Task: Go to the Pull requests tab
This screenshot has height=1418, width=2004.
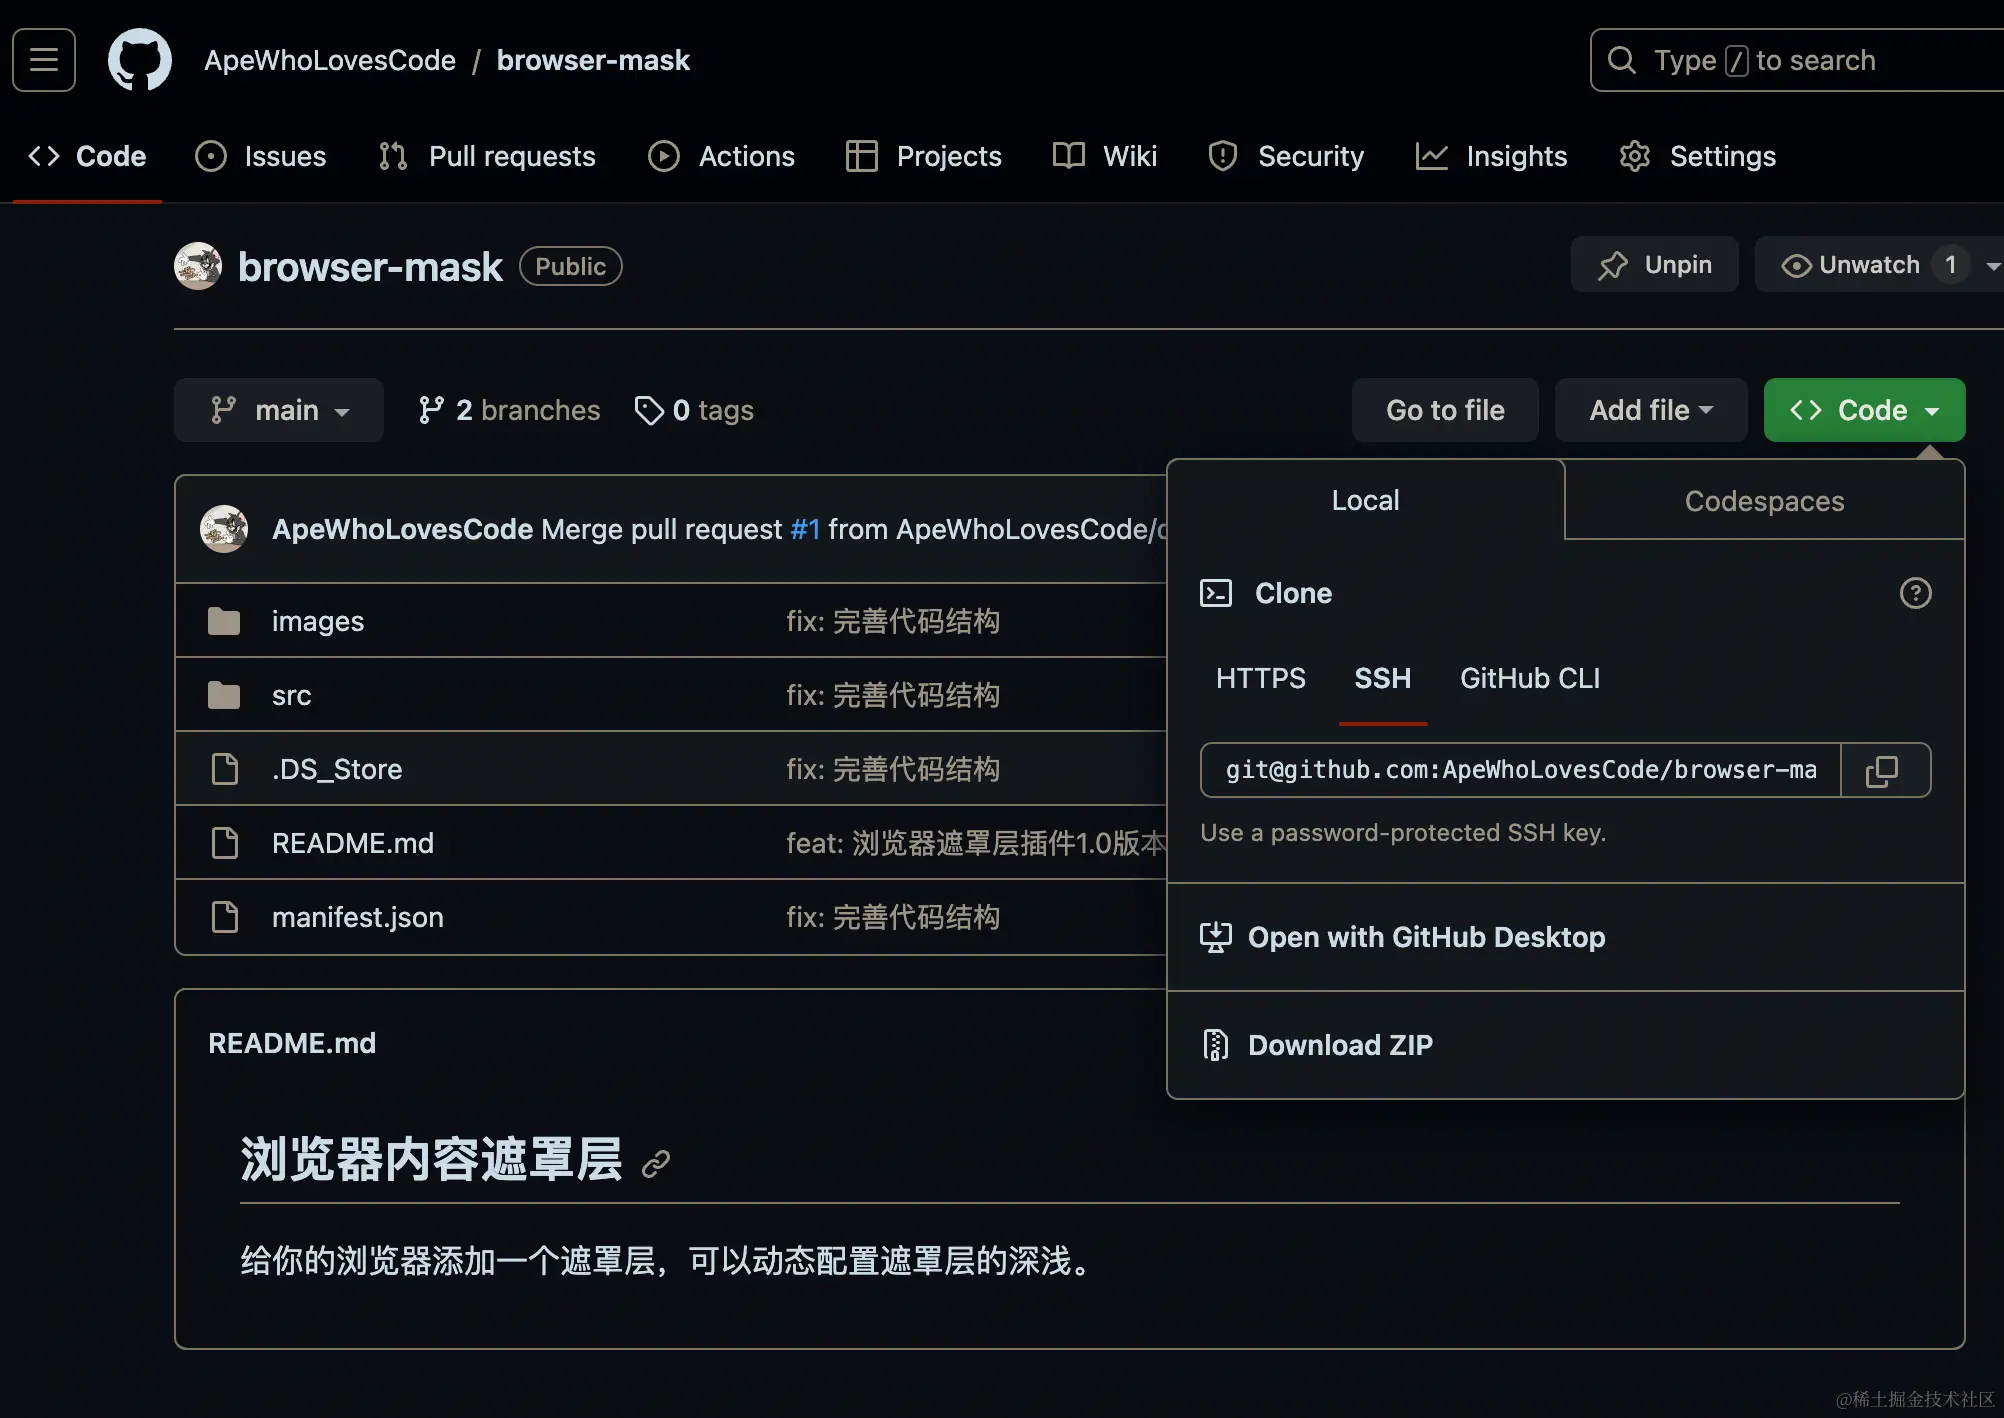Action: (x=487, y=156)
